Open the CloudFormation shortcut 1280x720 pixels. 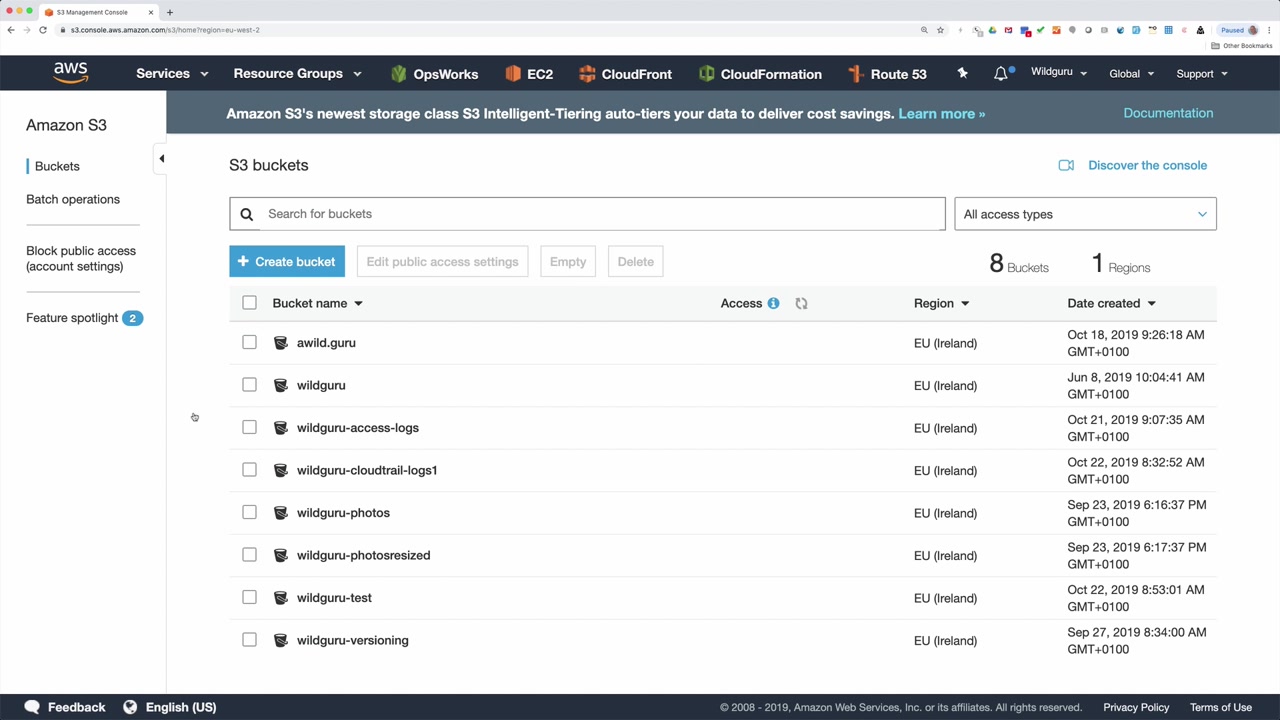(x=760, y=73)
